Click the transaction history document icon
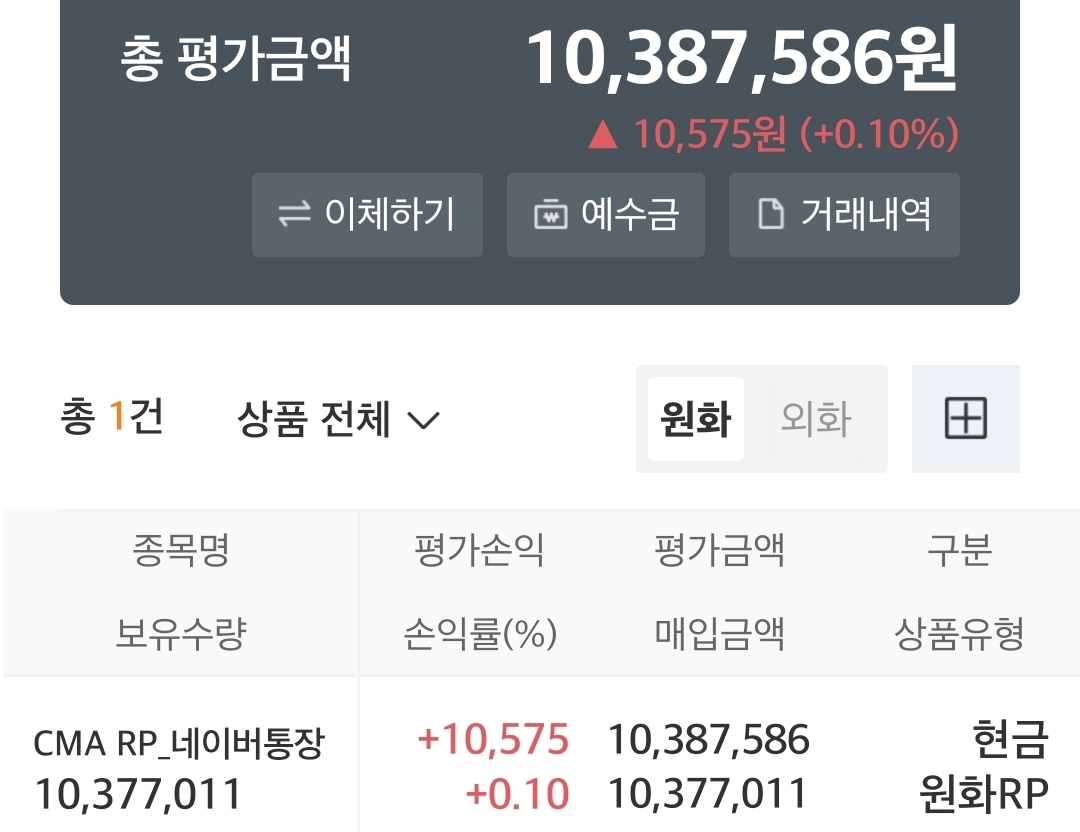1080x832 pixels. click(771, 215)
